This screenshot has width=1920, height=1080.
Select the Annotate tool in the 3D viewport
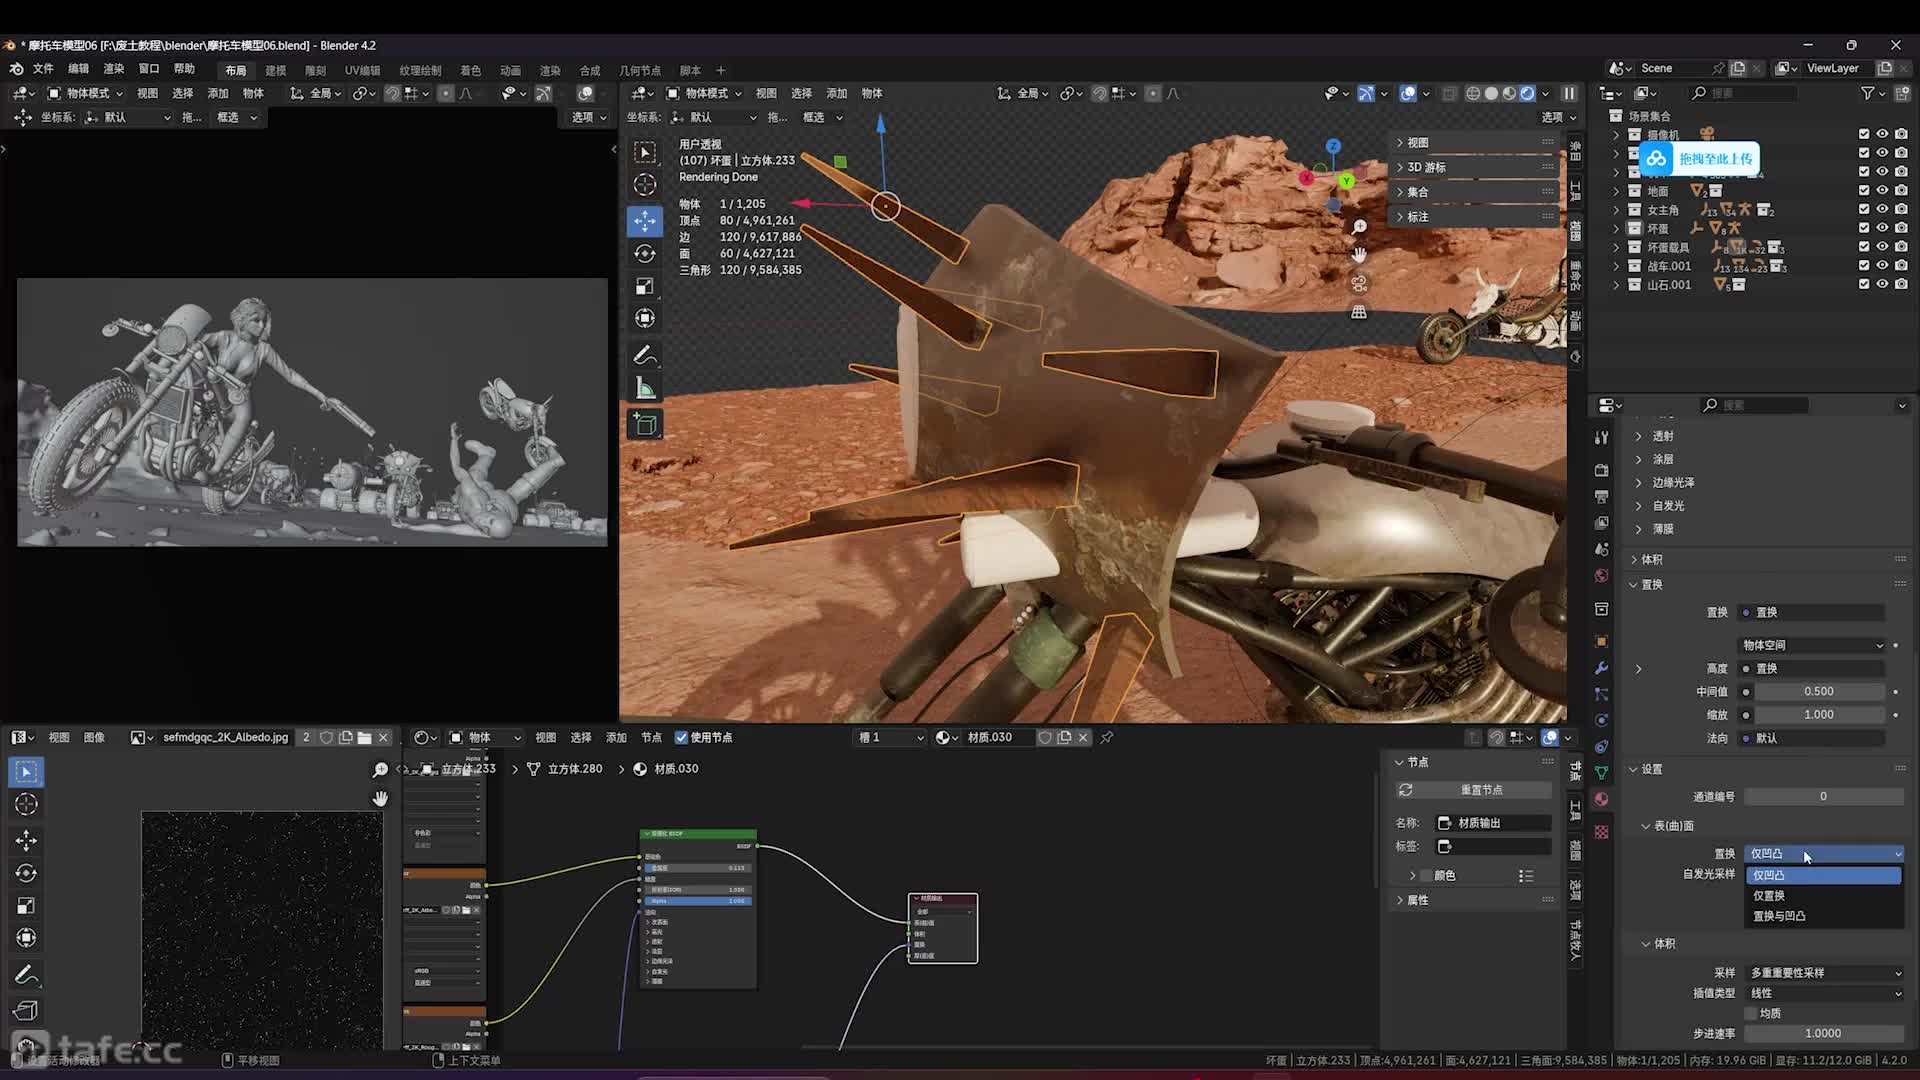645,356
